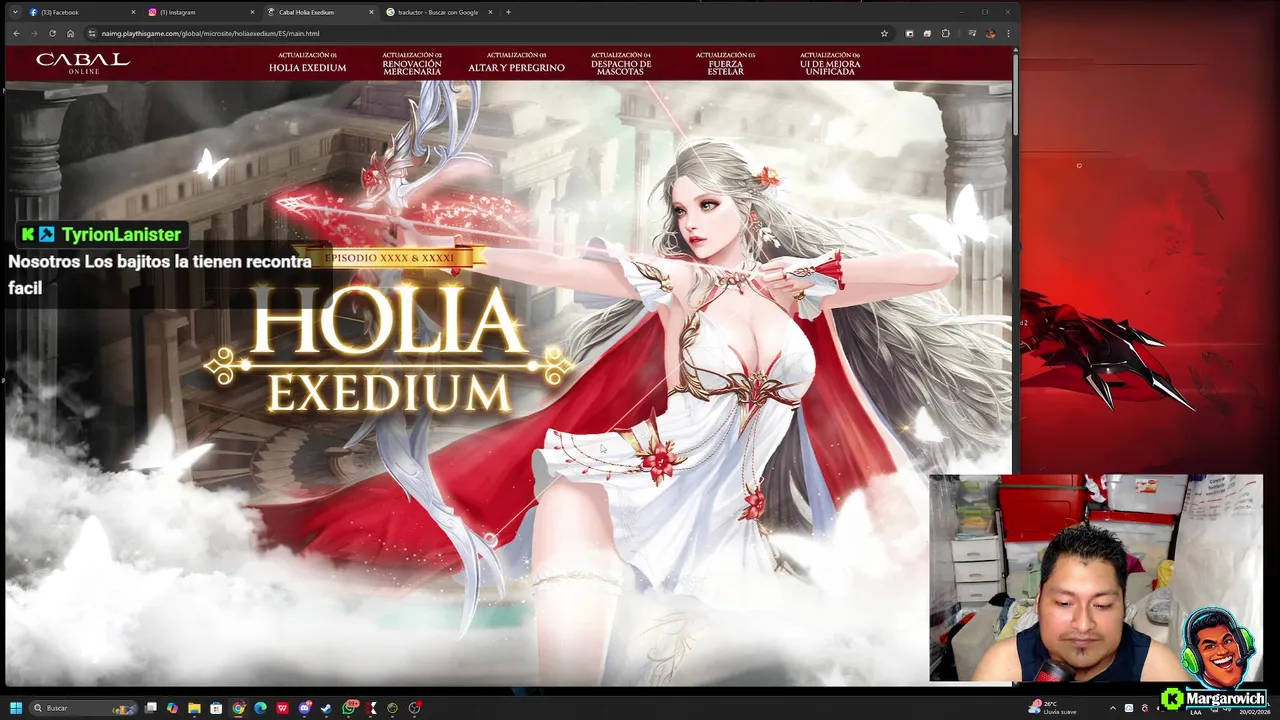Click the HOLIA EXEDIUM title banner
Image resolution: width=1280 pixels, height=720 pixels.
tap(389, 349)
